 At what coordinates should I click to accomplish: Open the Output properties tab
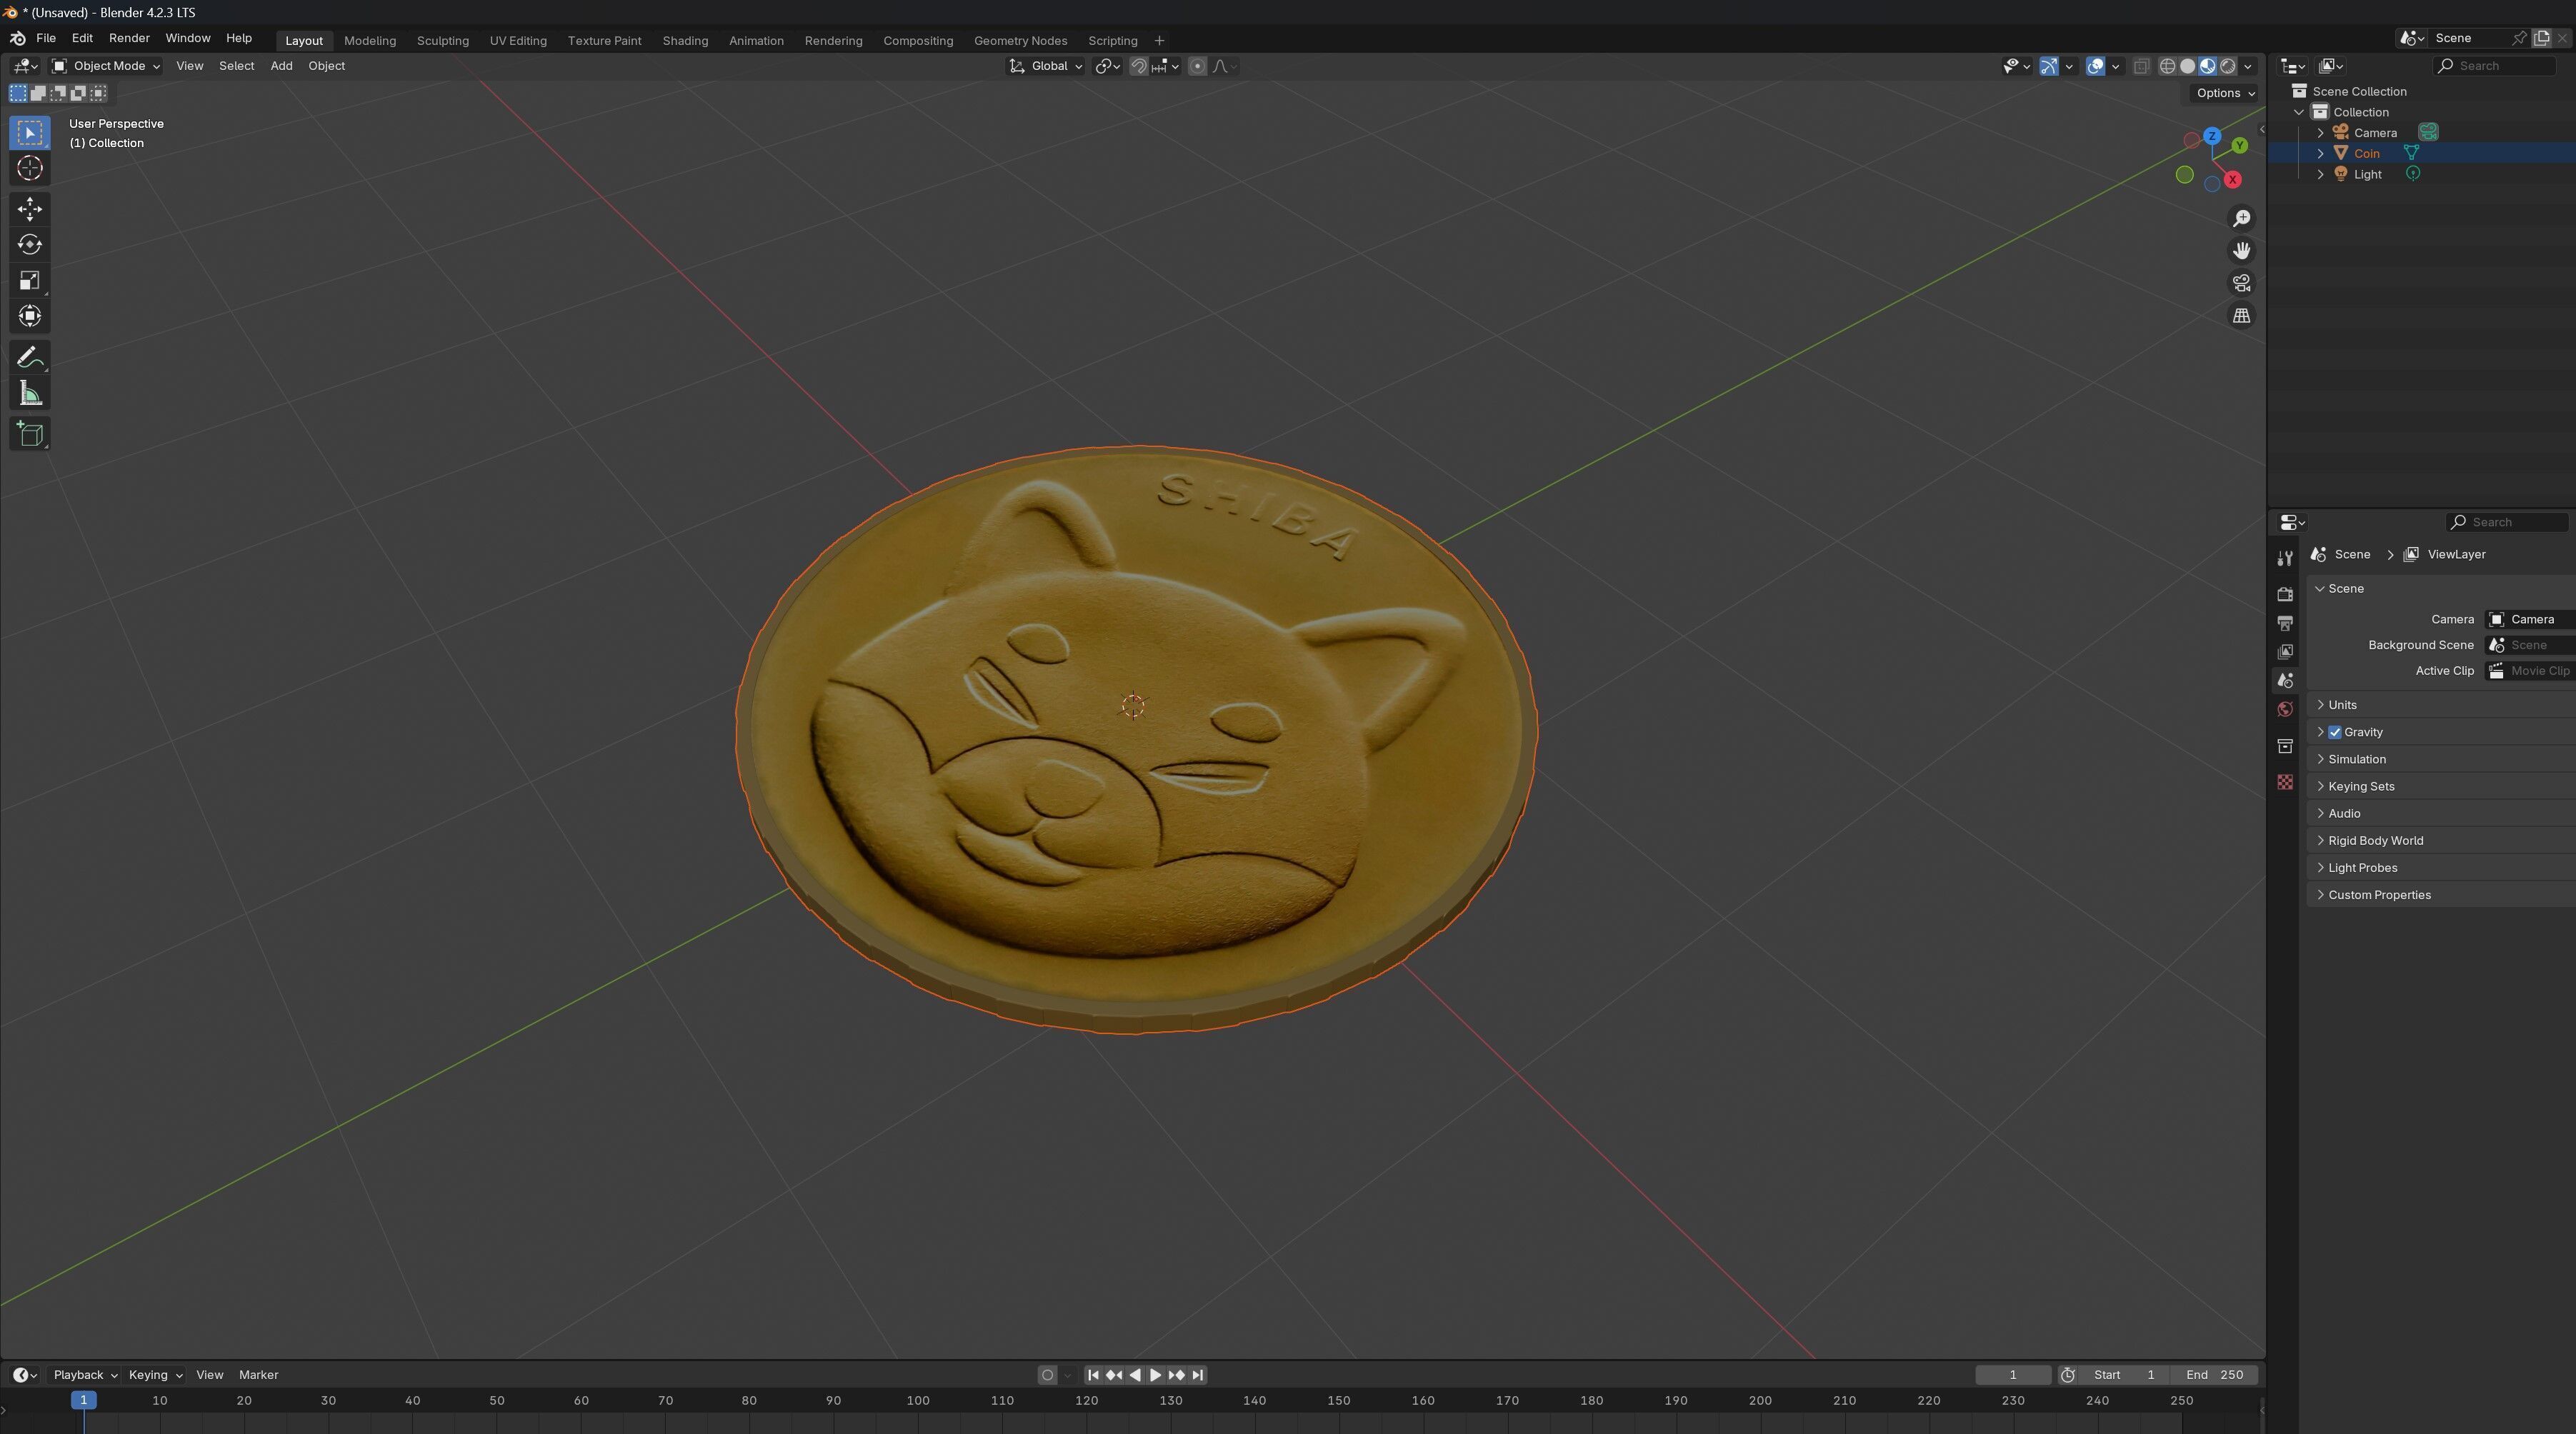(x=2285, y=624)
